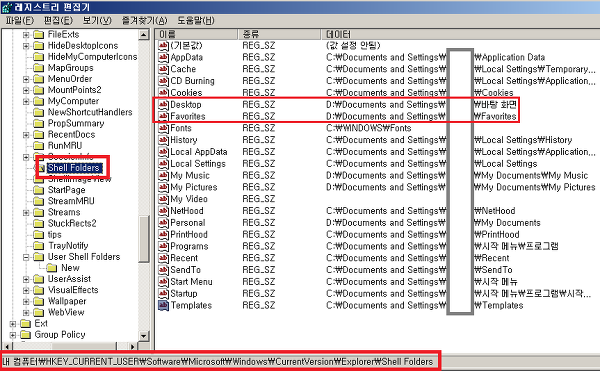Expand the MenuOrder tree node

click(x=26, y=79)
